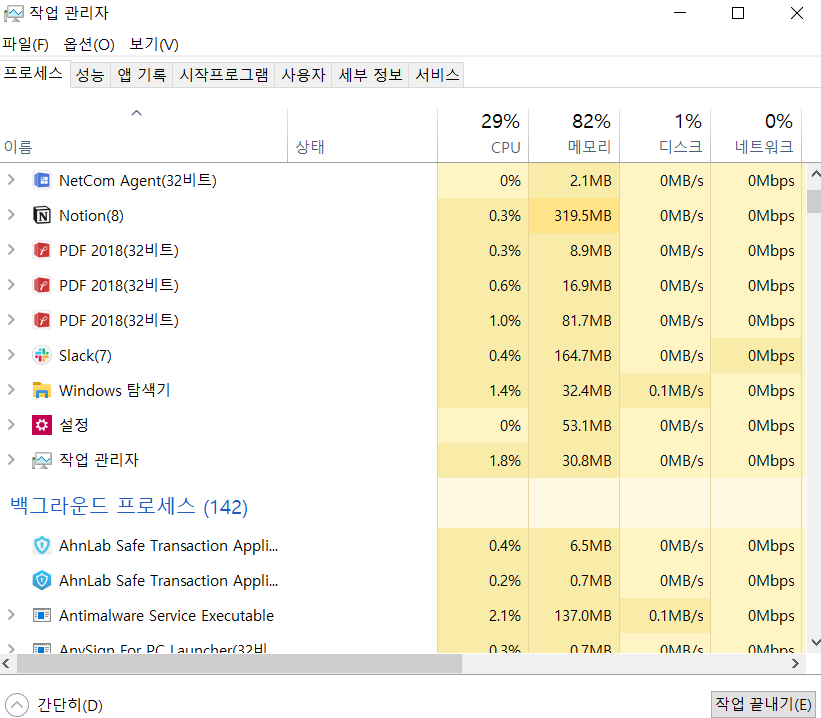This screenshot has height=718, width=821.
Task: Click Notion memory value 319.5MB
Action: tap(583, 216)
